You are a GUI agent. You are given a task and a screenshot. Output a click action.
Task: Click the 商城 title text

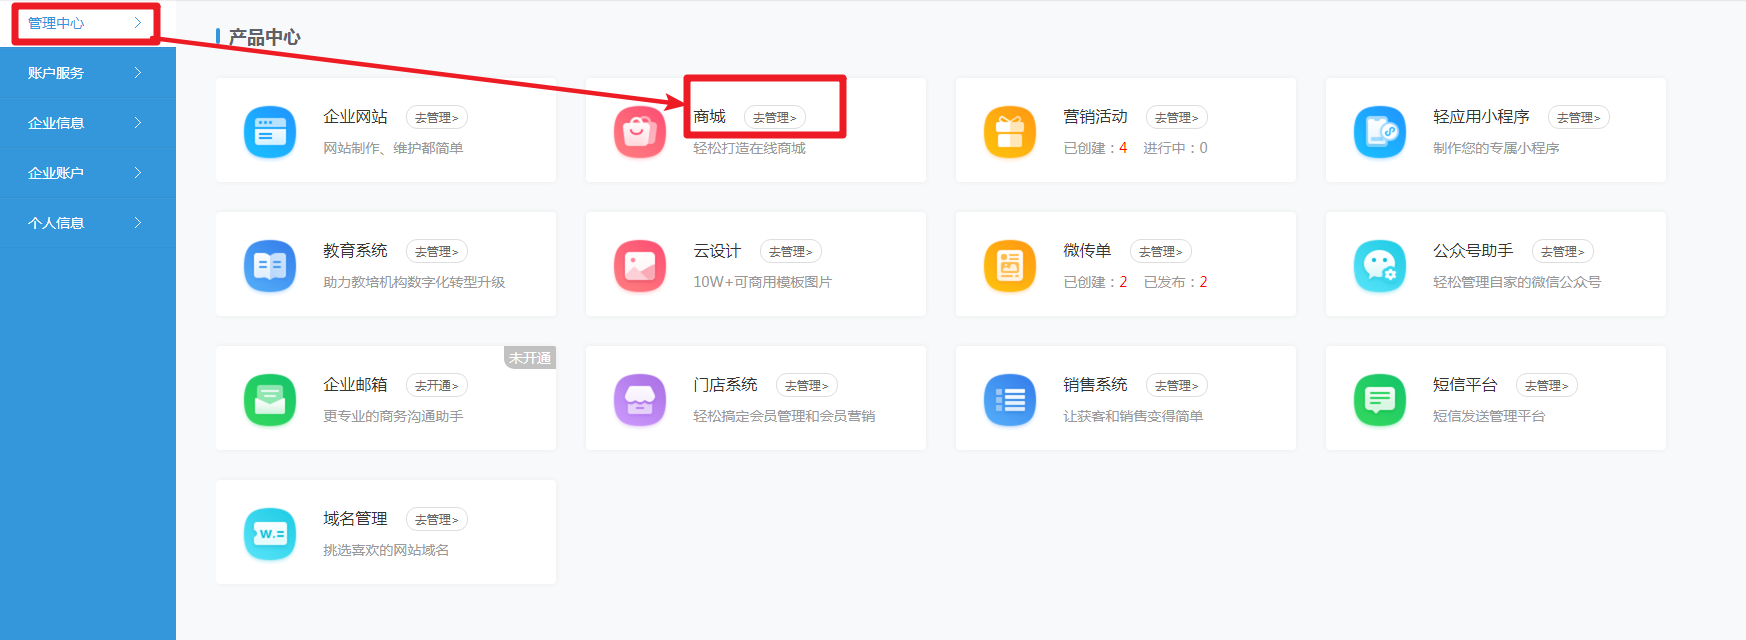[x=709, y=117]
